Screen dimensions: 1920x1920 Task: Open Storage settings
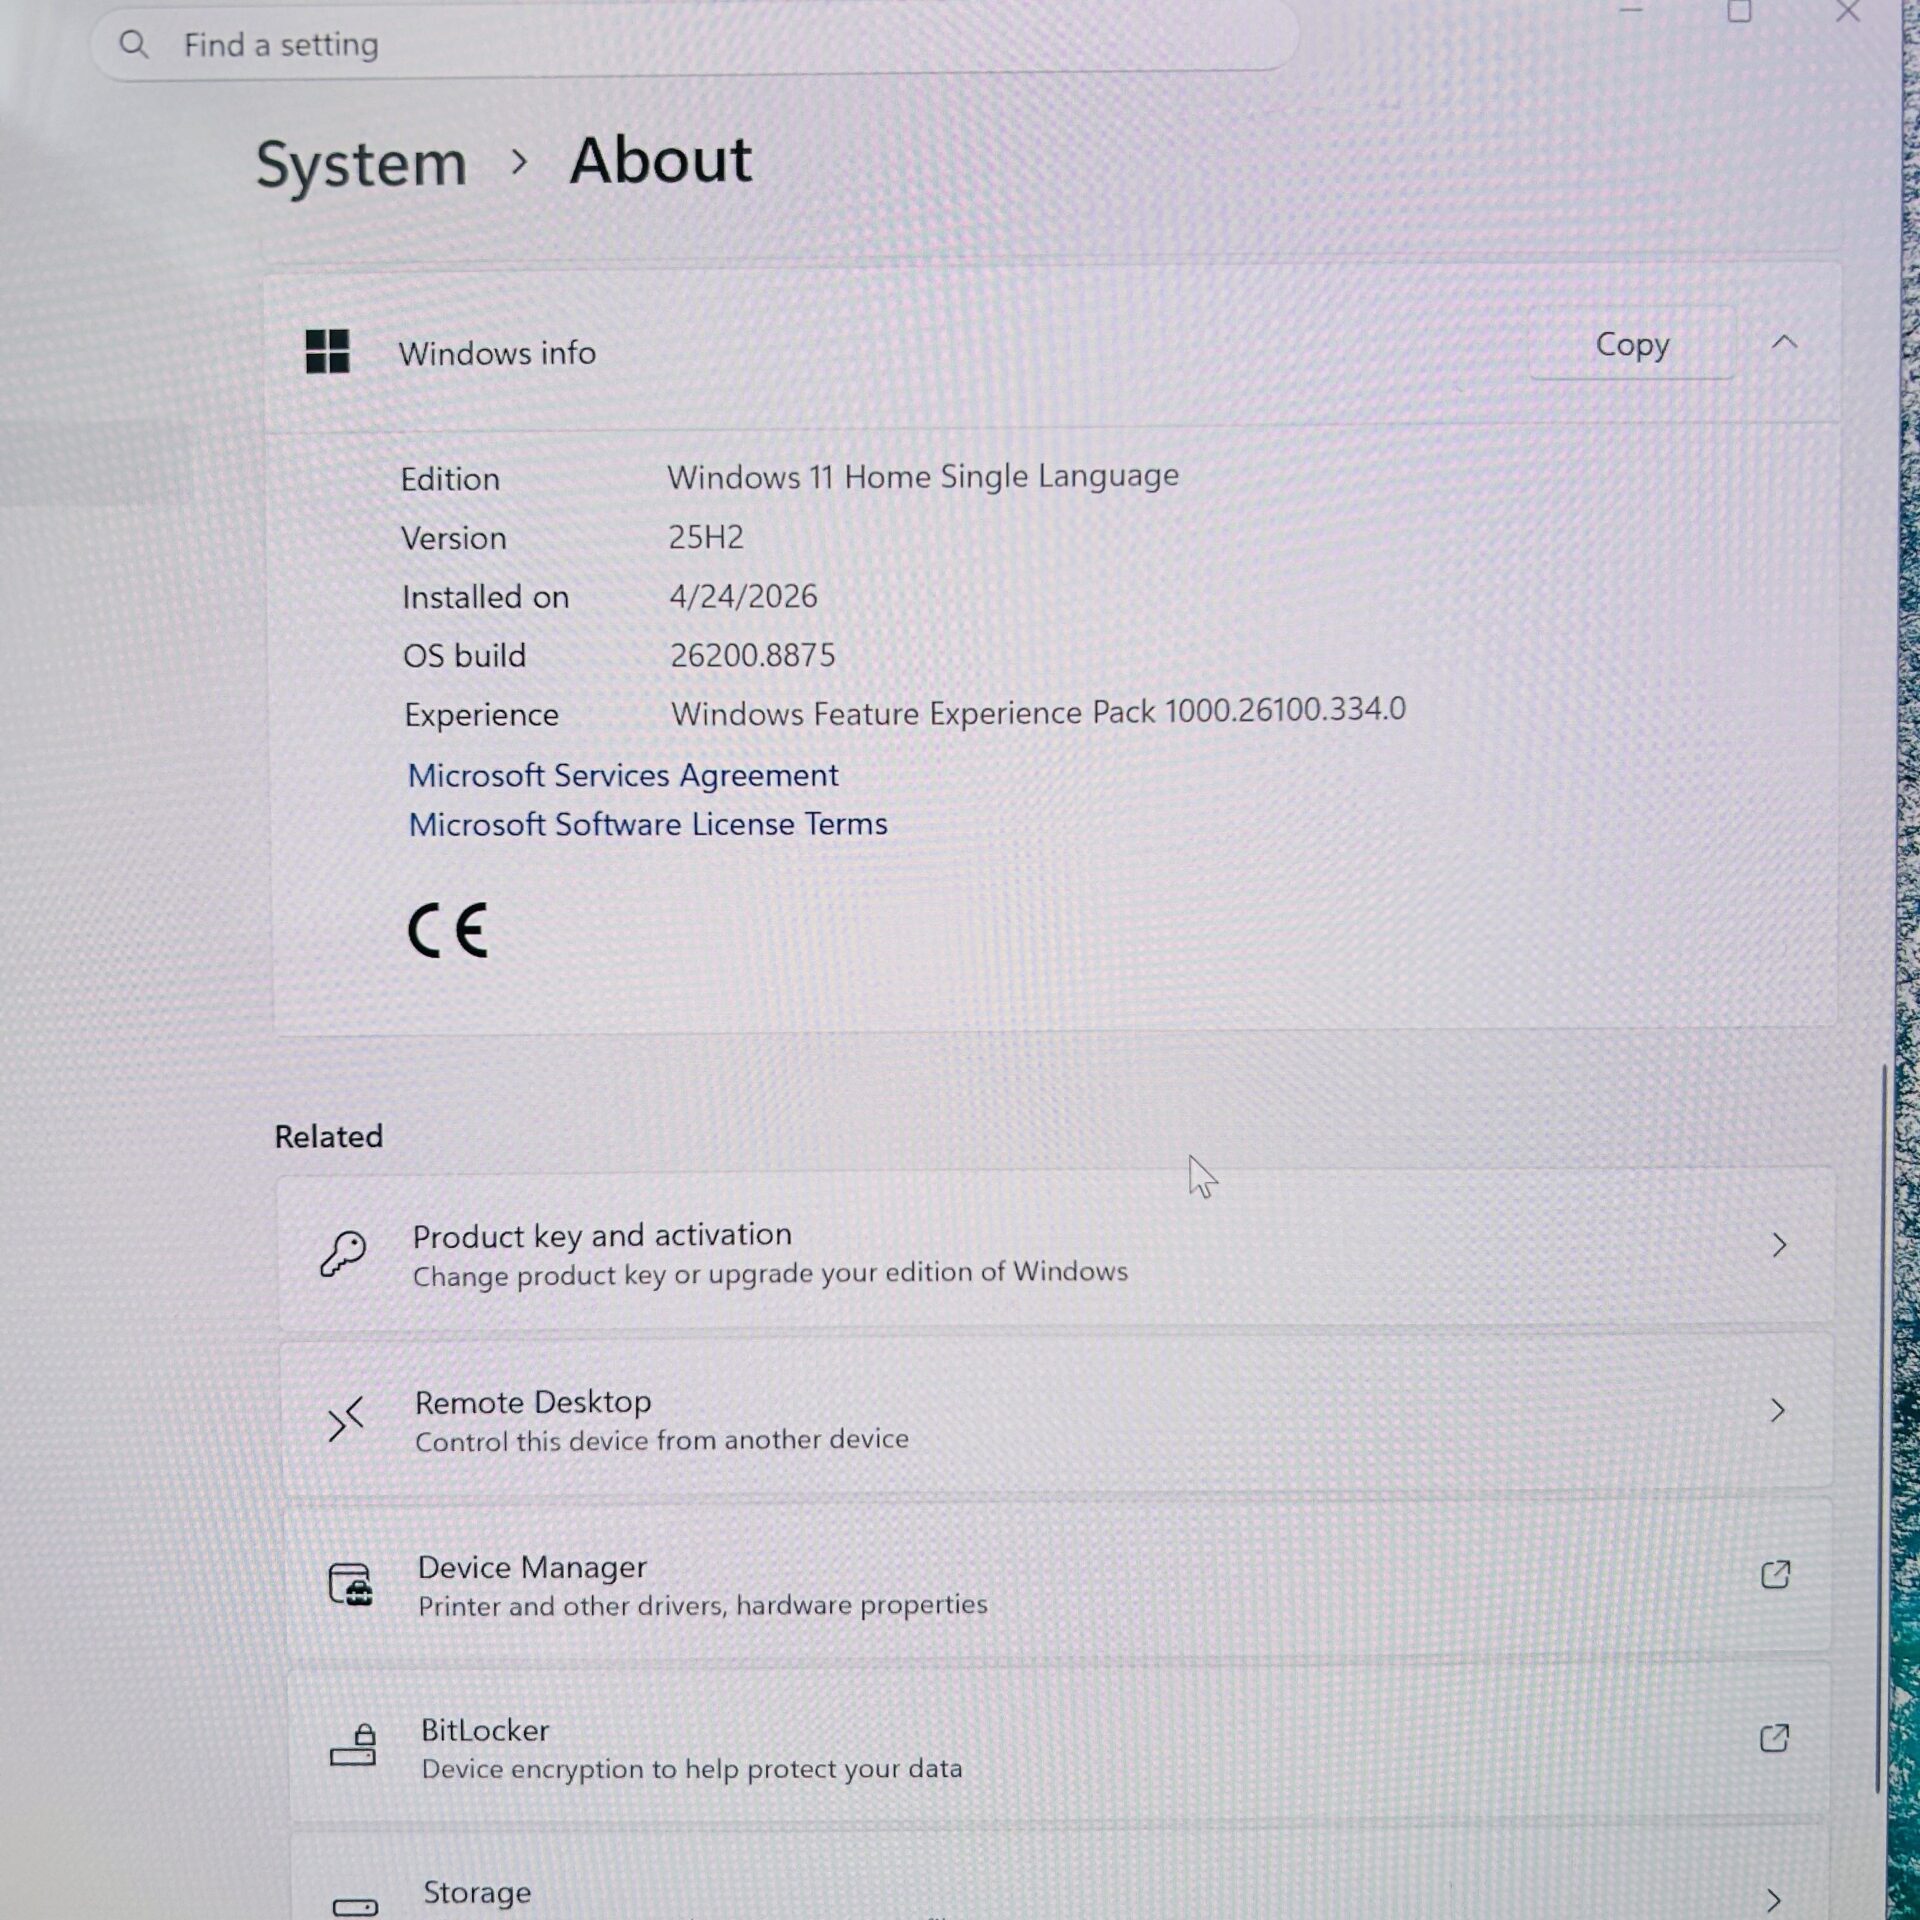tap(1060, 1875)
